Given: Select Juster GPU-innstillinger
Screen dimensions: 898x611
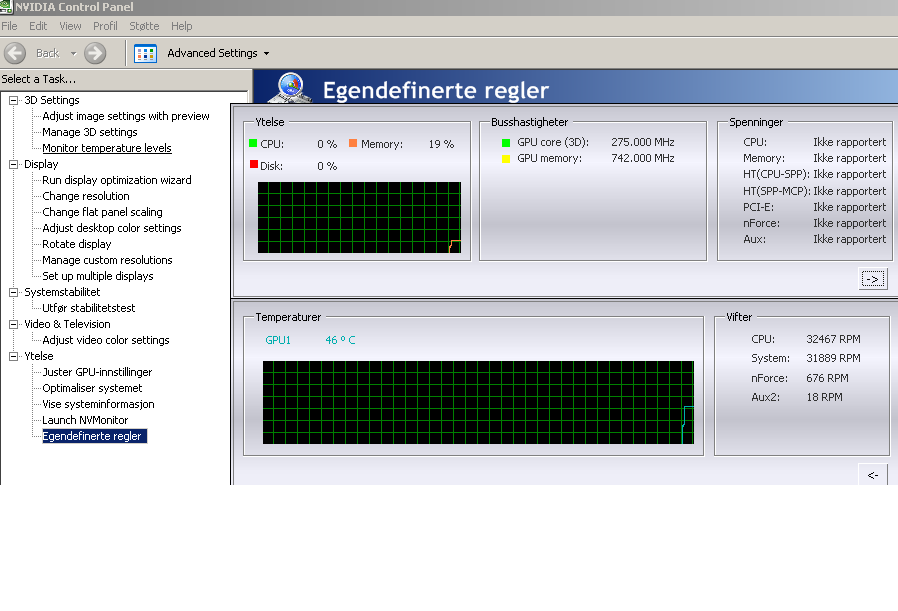Looking at the screenshot, I should [97, 372].
